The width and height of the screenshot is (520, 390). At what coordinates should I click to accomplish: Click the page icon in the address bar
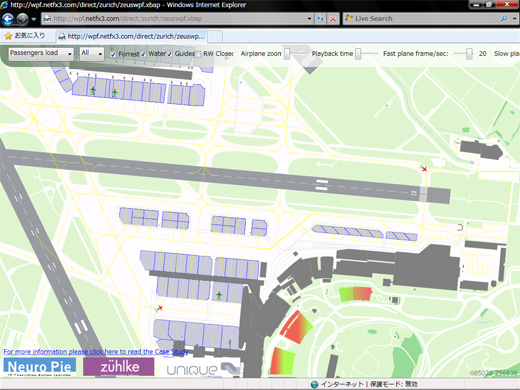tap(47, 19)
